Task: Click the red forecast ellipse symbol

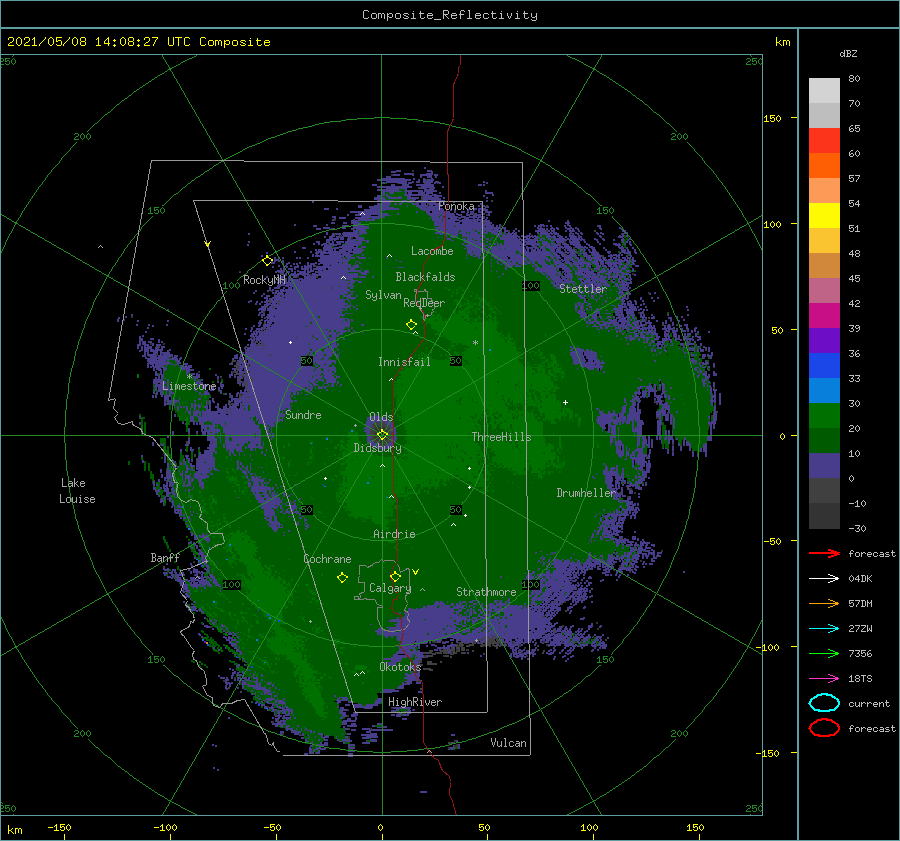Action: tap(824, 728)
